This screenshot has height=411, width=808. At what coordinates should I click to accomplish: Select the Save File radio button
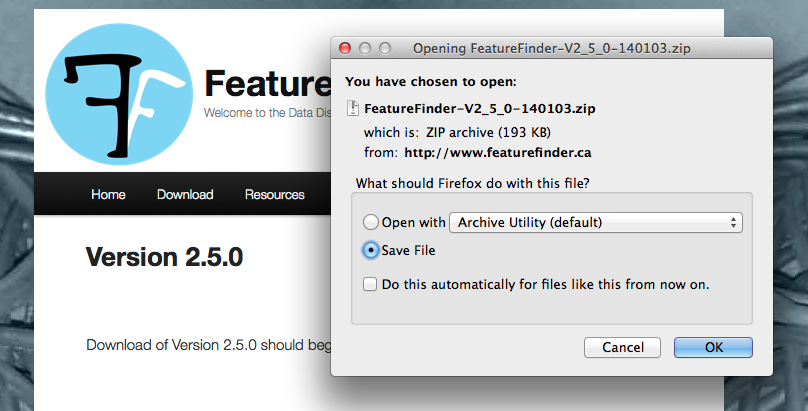pyautogui.click(x=371, y=250)
